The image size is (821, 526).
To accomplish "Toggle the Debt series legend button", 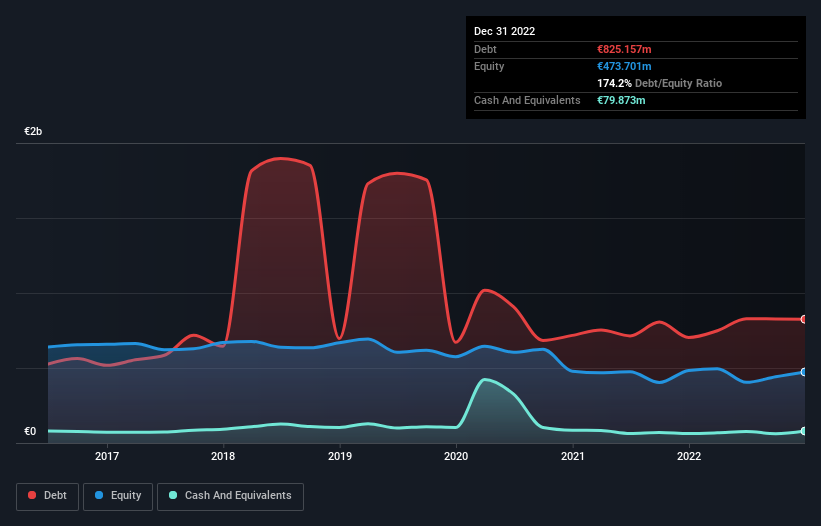I will click(x=48, y=496).
